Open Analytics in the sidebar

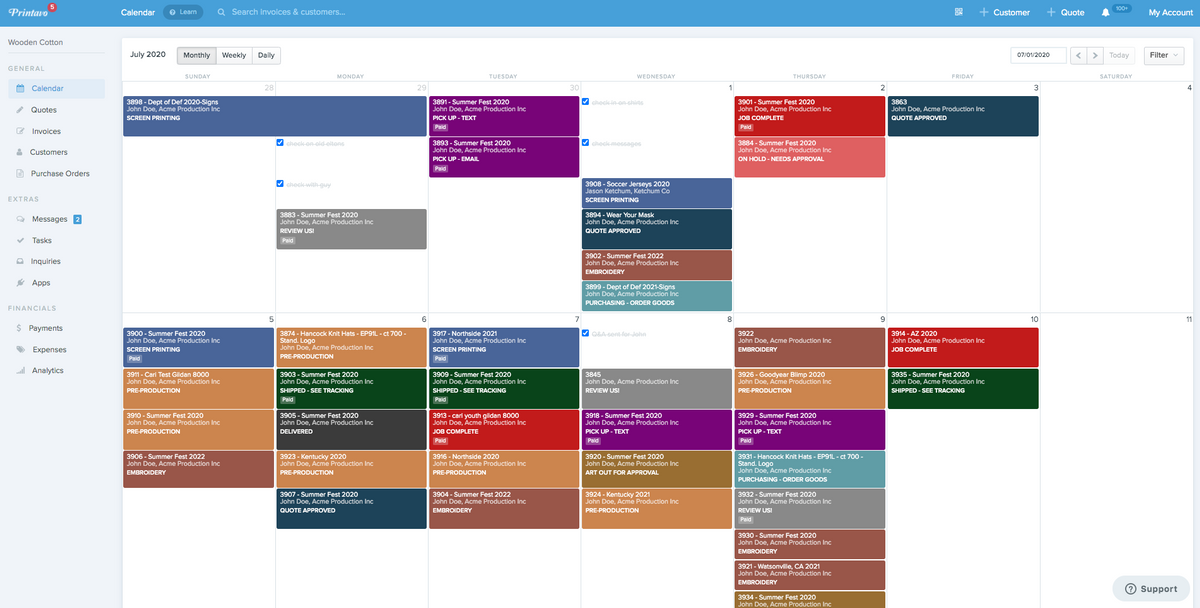point(47,371)
